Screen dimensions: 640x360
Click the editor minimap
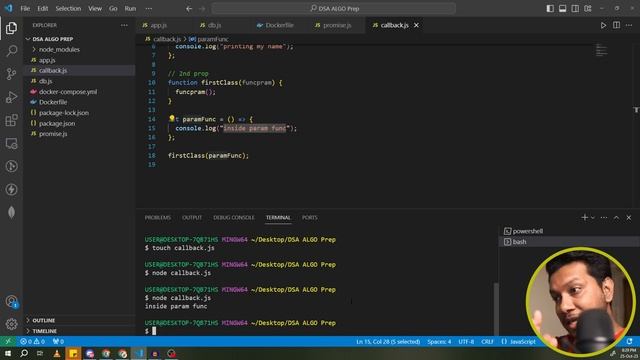(x=601, y=51)
